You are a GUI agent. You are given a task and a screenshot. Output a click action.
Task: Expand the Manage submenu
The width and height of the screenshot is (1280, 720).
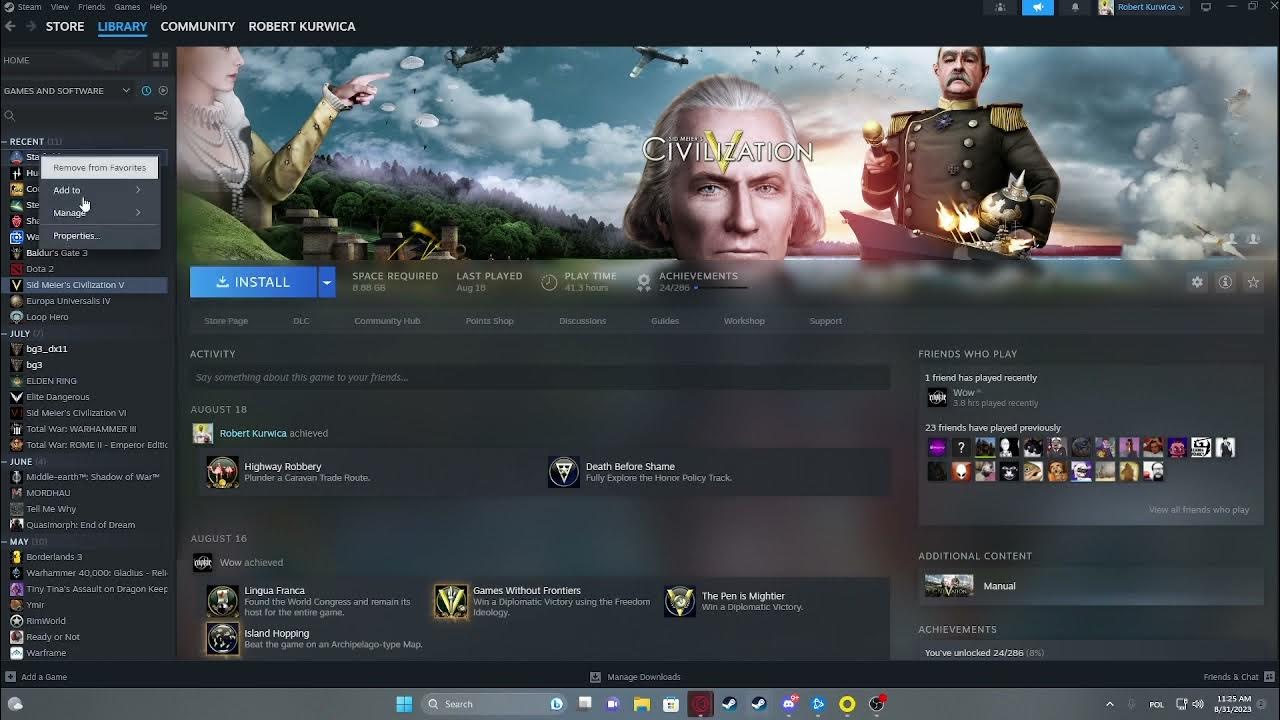click(98, 212)
